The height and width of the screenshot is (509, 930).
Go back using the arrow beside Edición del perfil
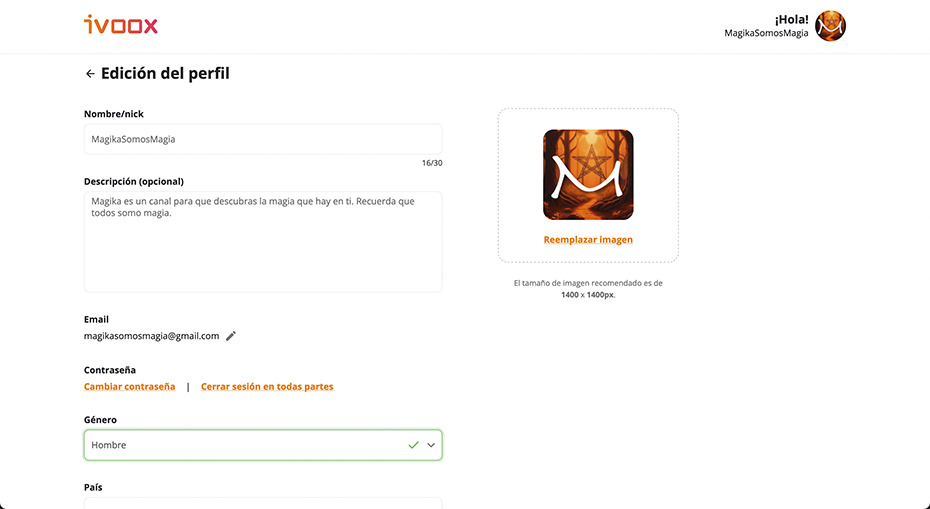tap(90, 74)
